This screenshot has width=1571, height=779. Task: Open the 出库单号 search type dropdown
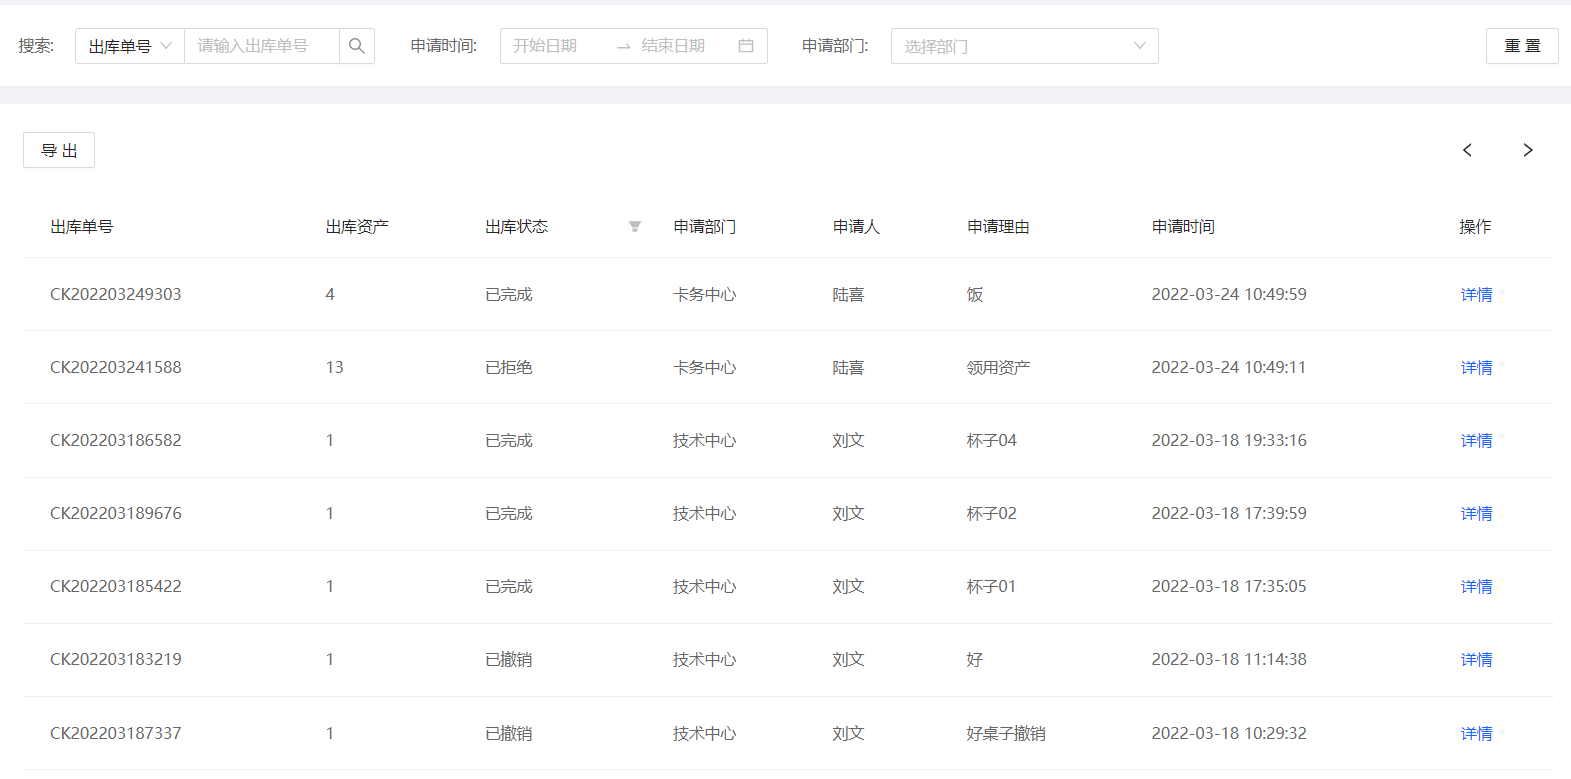coord(130,46)
